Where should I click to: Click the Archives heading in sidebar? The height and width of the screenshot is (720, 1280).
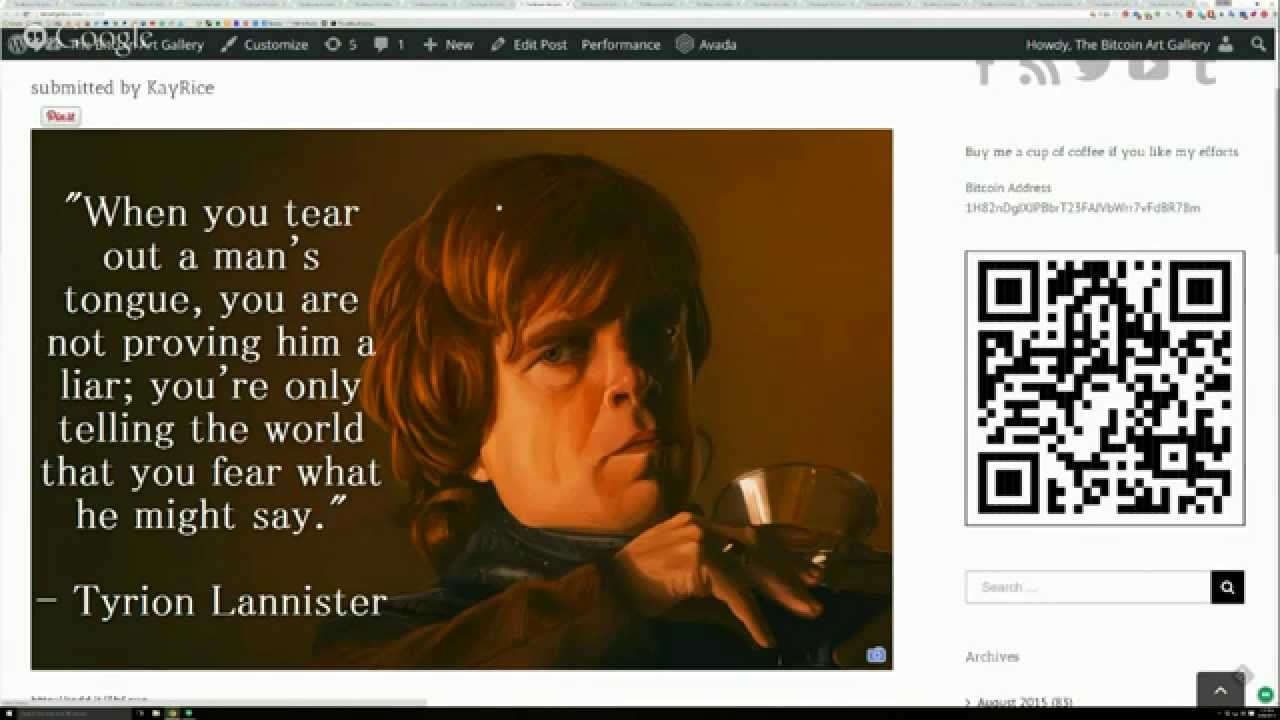click(992, 657)
